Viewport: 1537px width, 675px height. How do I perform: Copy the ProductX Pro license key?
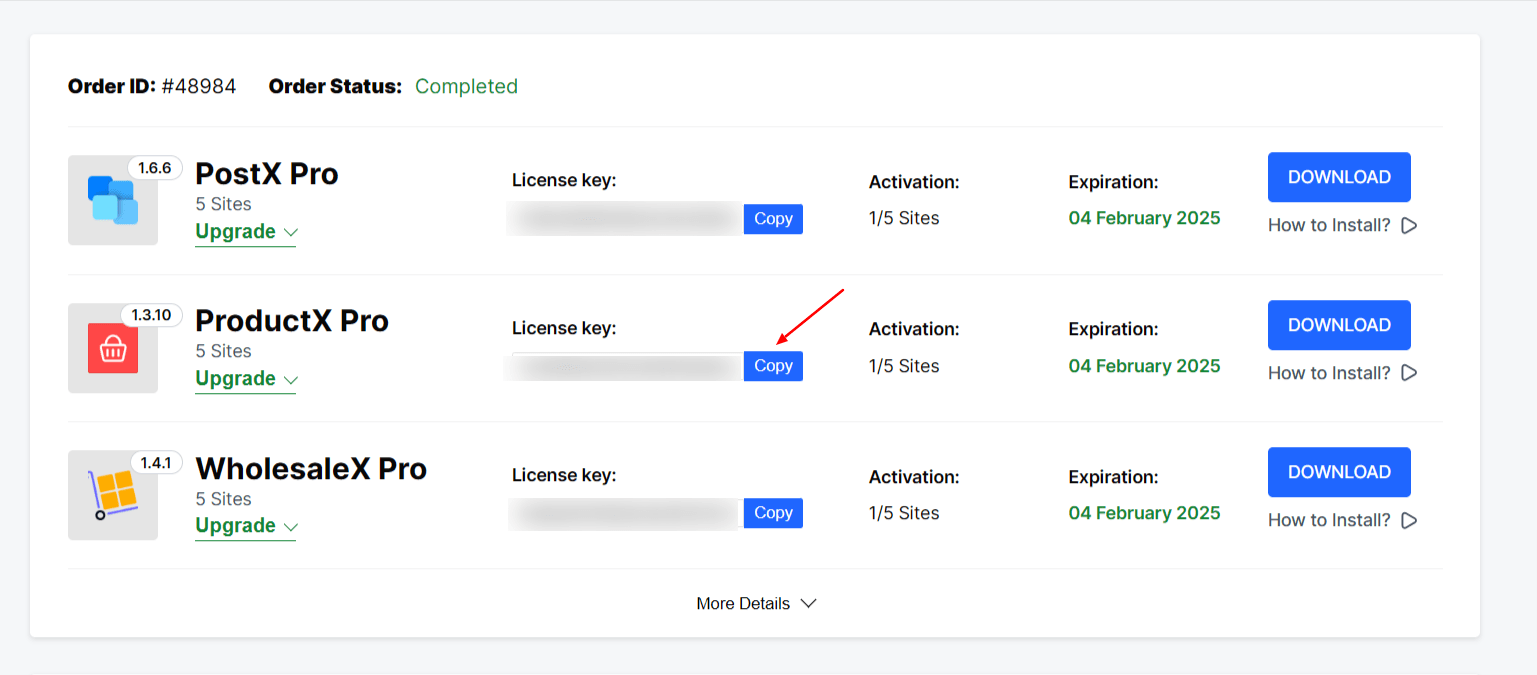773,365
